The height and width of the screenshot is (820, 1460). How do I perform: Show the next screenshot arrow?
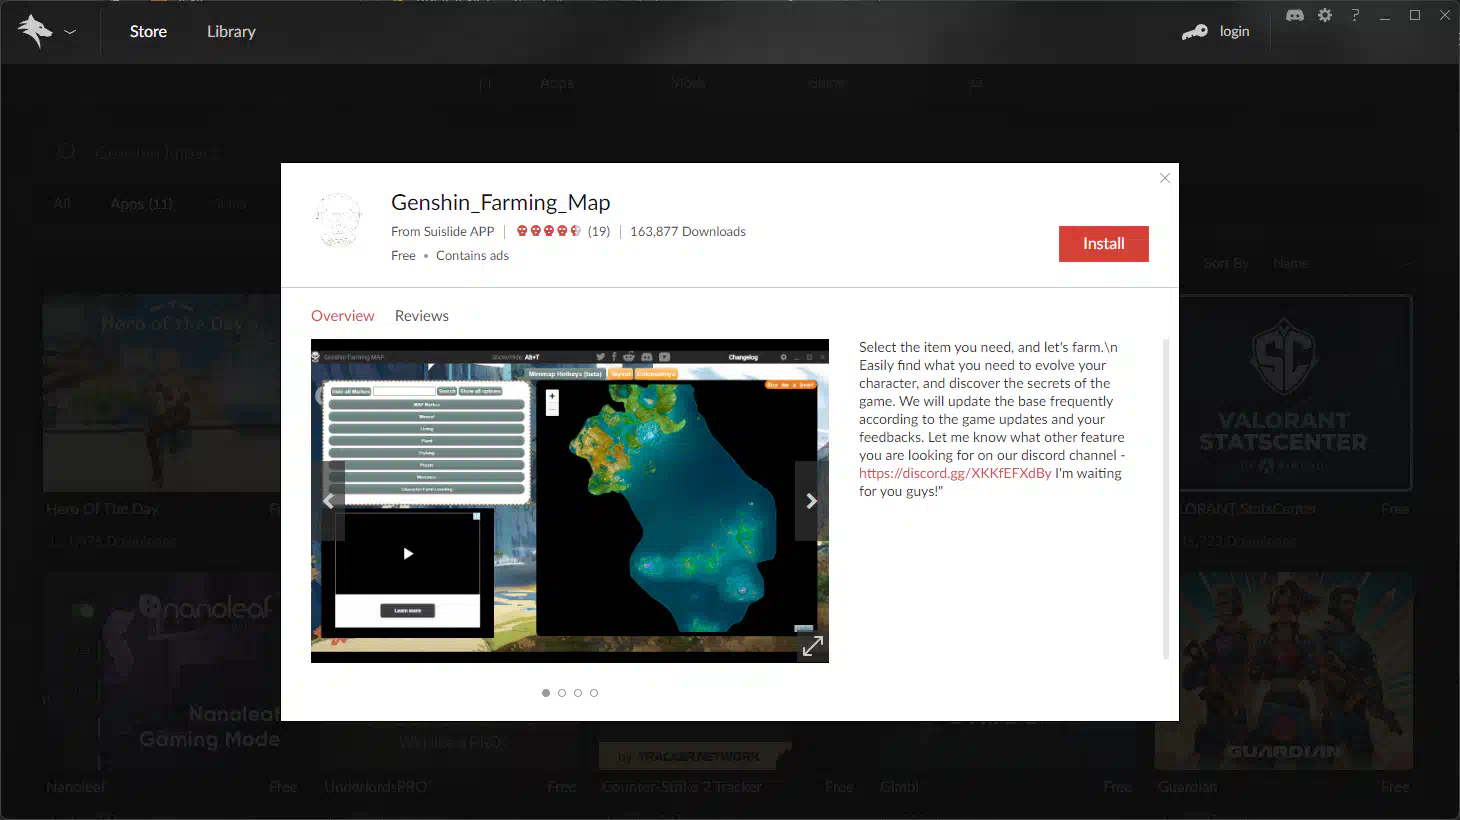(811, 501)
